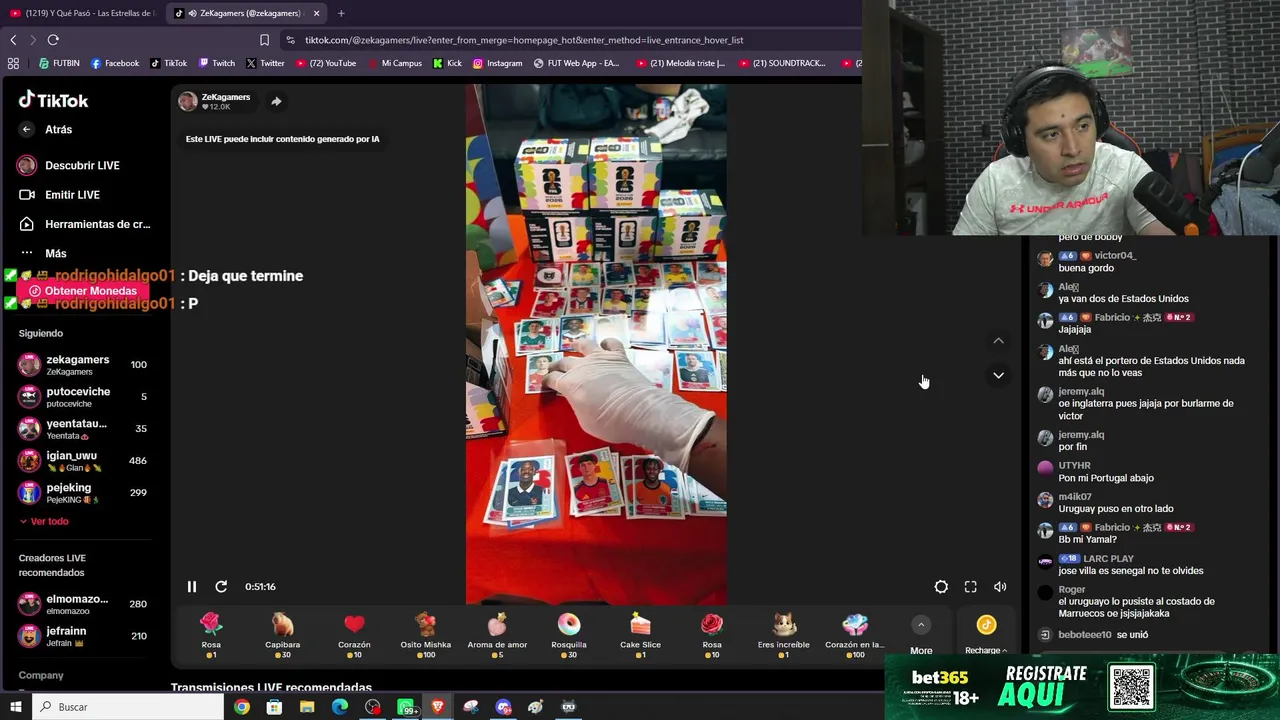1280x720 pixels.
Task: Expand the following list with Ver todo
Action: tap(44, 521)
